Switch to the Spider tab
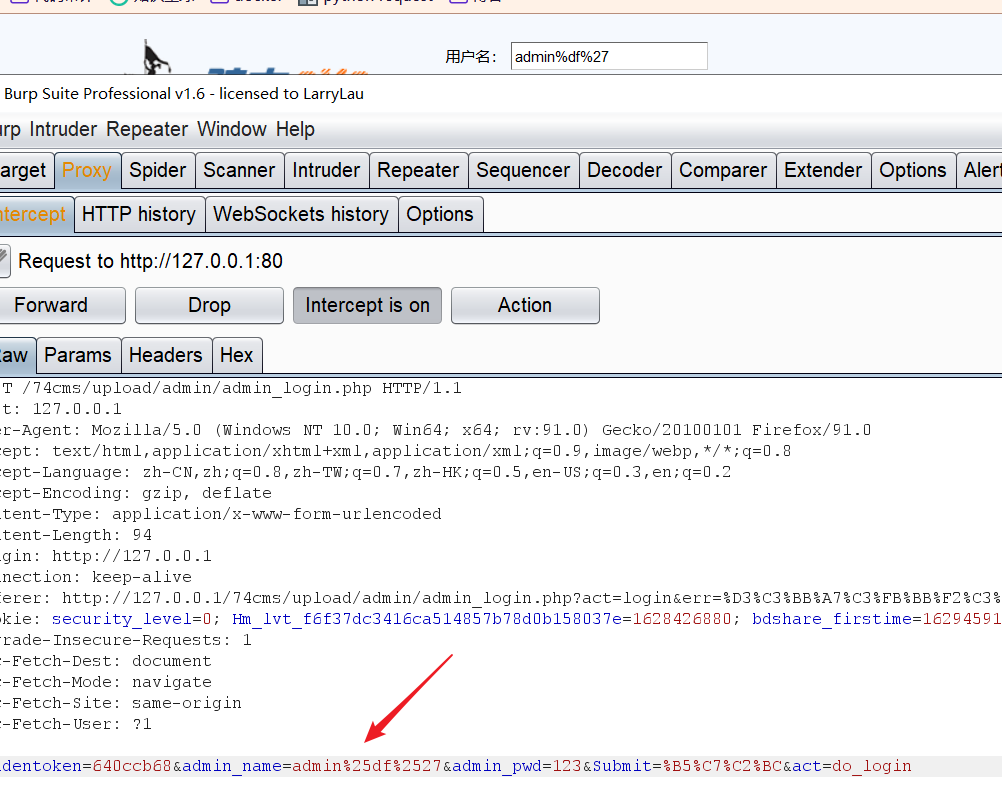The image size is (1002, 809). [158, 171]
